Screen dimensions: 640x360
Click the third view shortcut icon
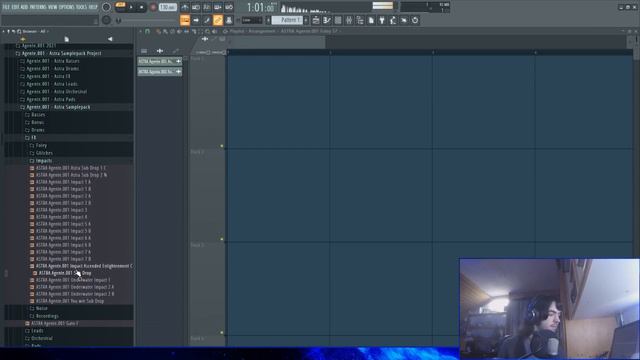click(207, 20)
